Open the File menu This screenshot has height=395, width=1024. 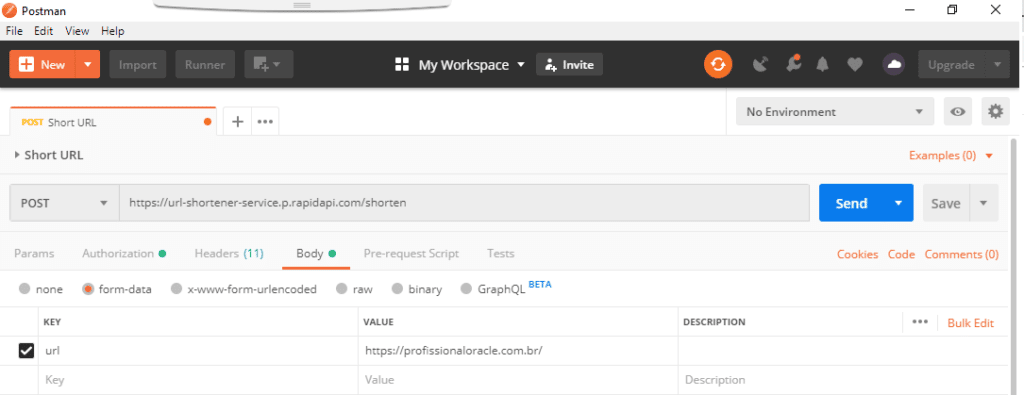[x=14, y=31]
